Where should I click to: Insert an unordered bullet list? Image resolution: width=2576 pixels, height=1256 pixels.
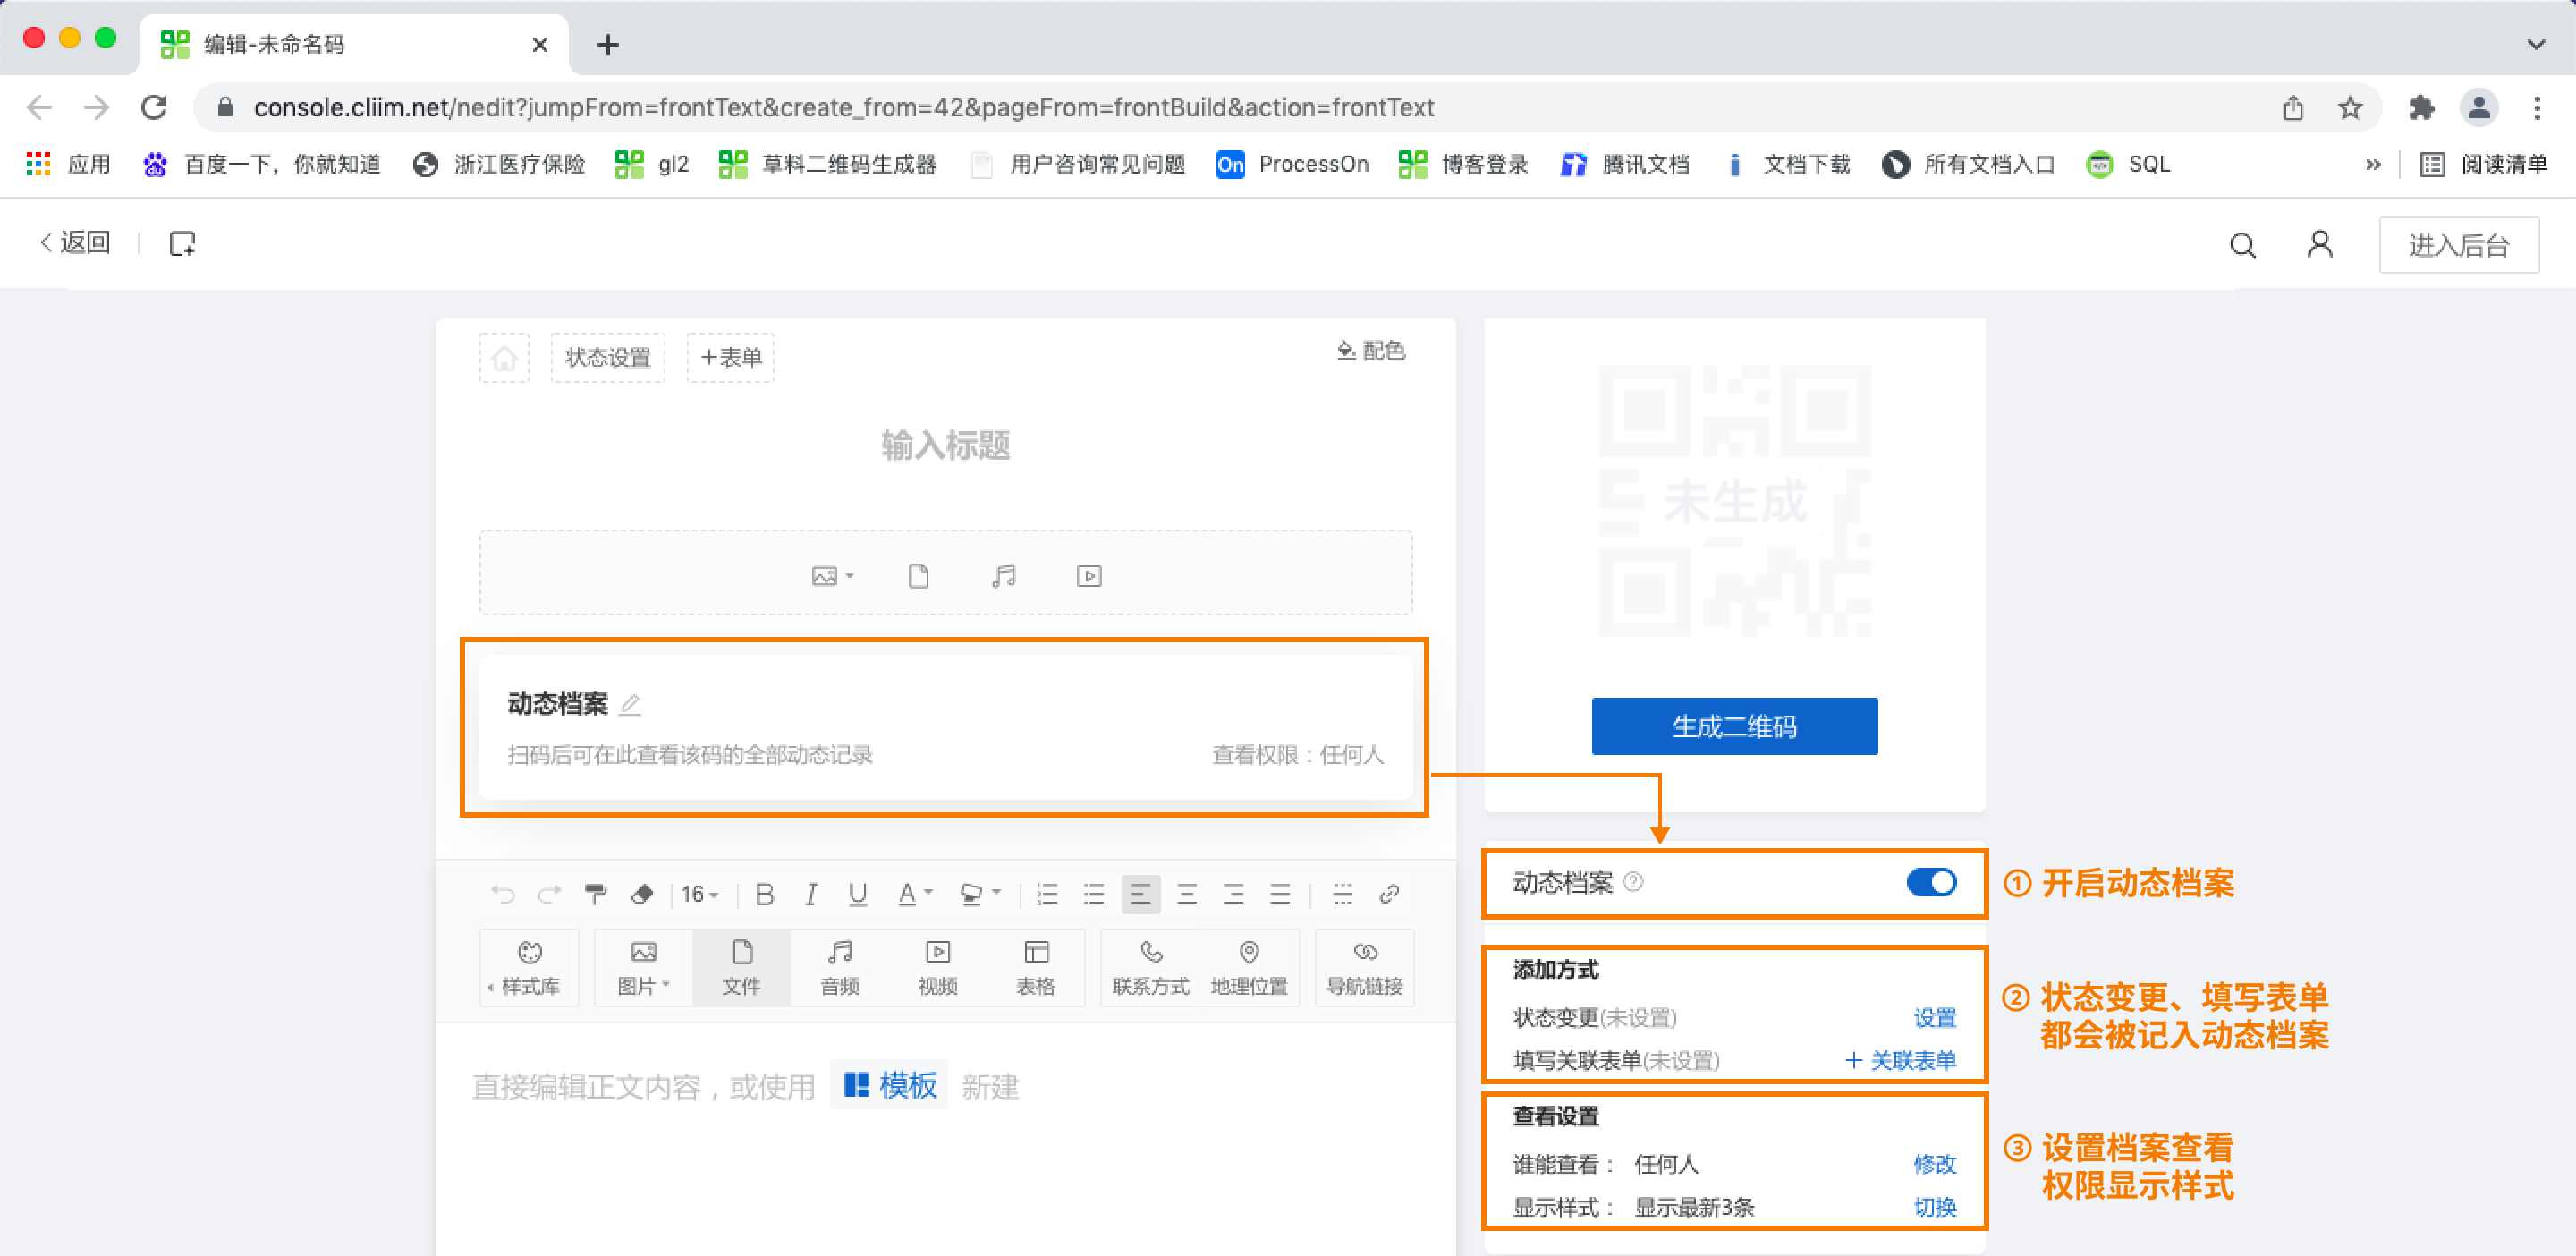coord(1094,894)
